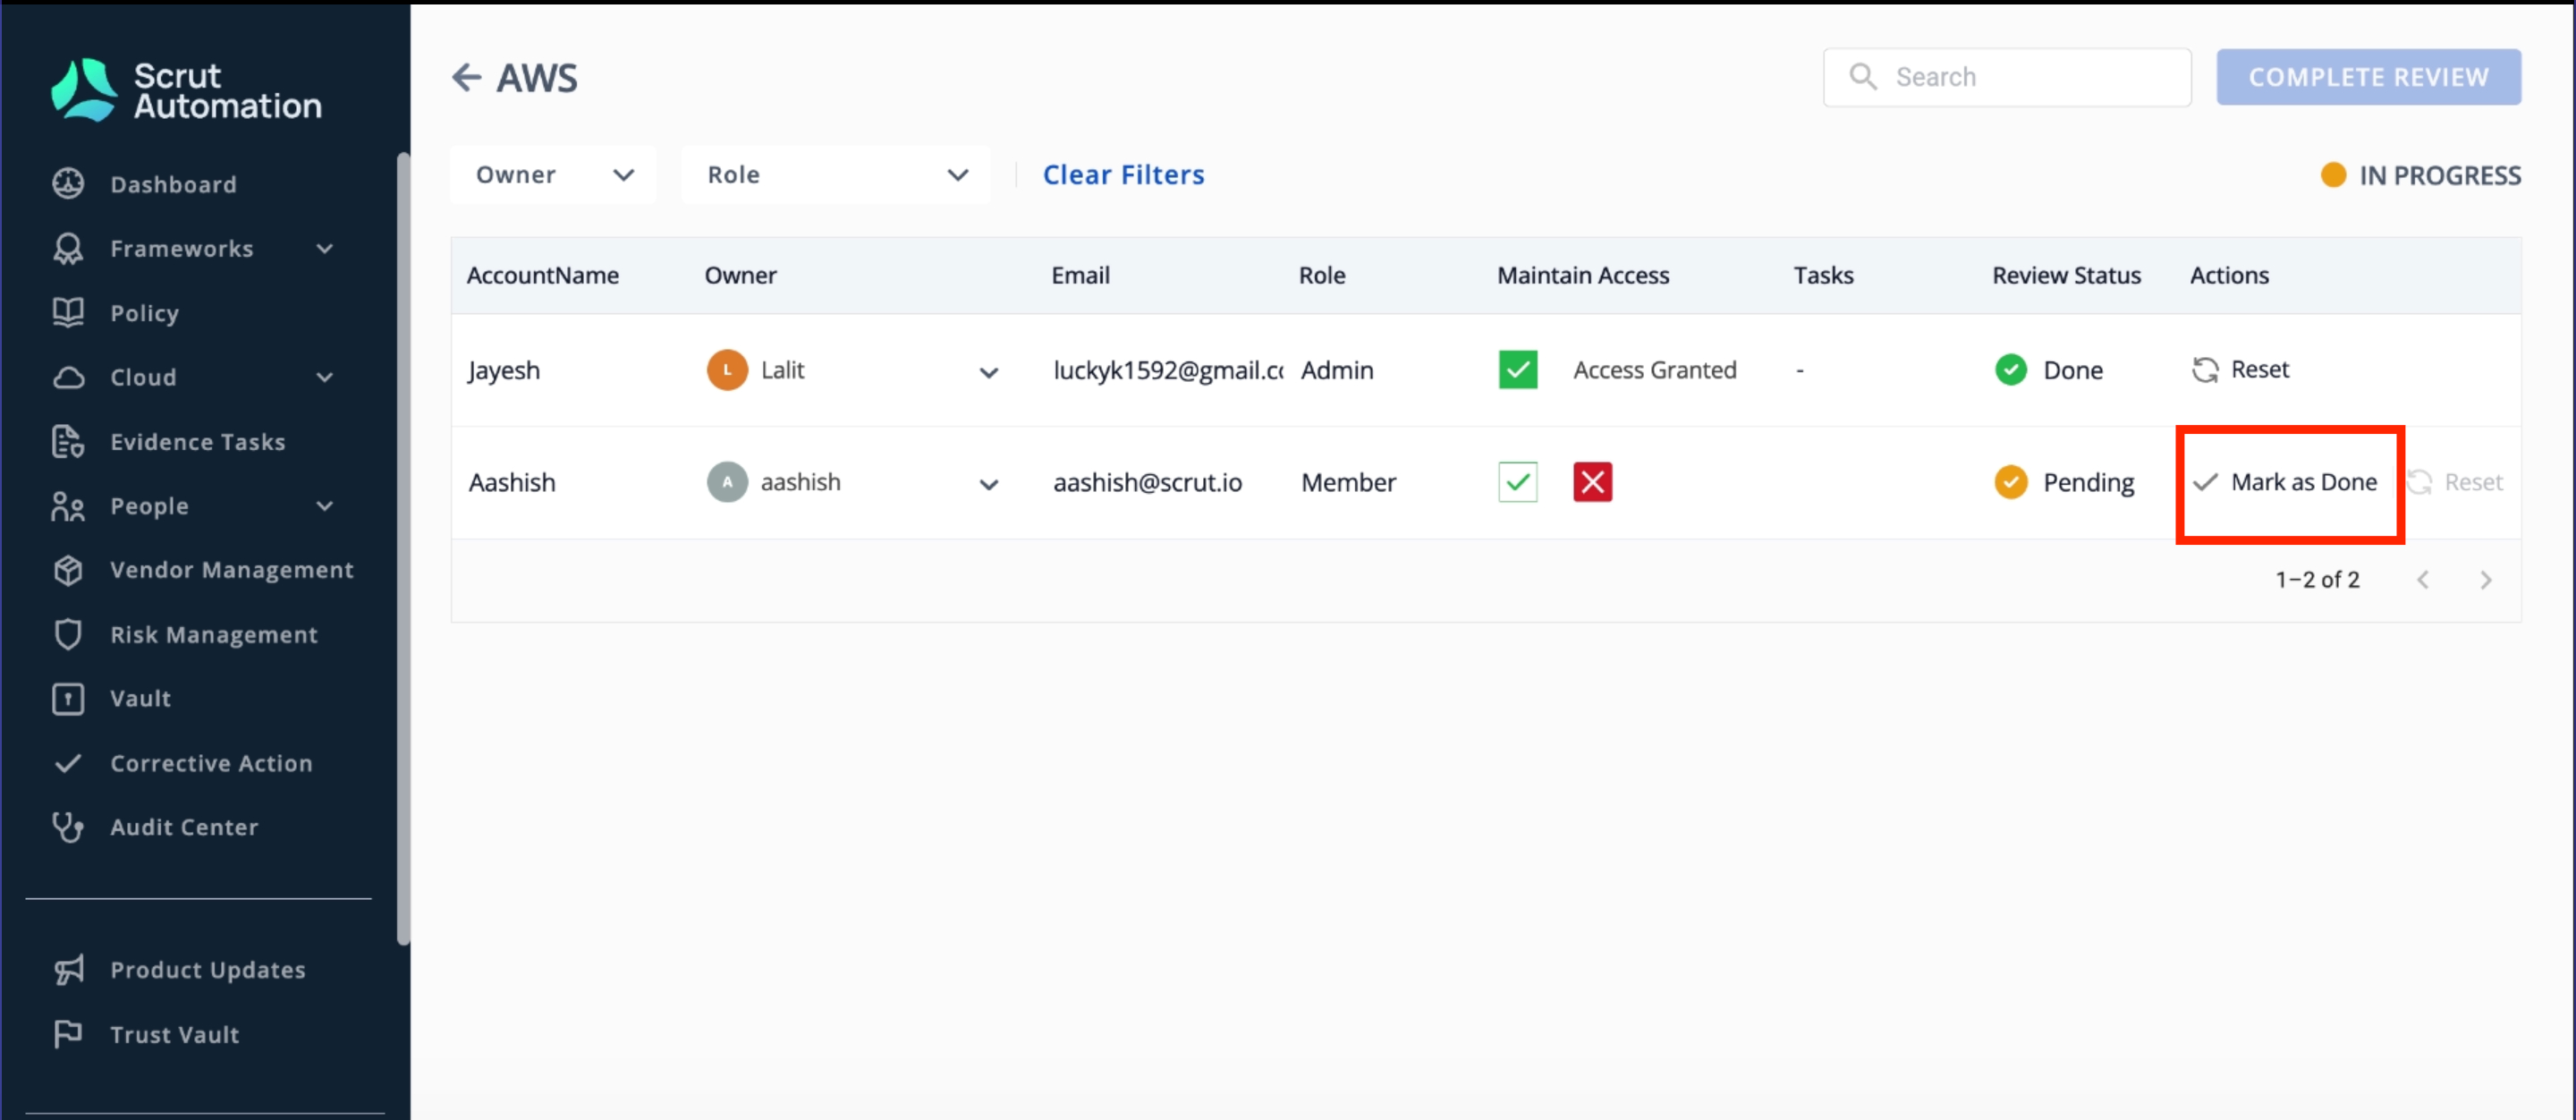2576x1120 pixels.
Task: Open Dashboard from sidebar
Action: [173, 184]
